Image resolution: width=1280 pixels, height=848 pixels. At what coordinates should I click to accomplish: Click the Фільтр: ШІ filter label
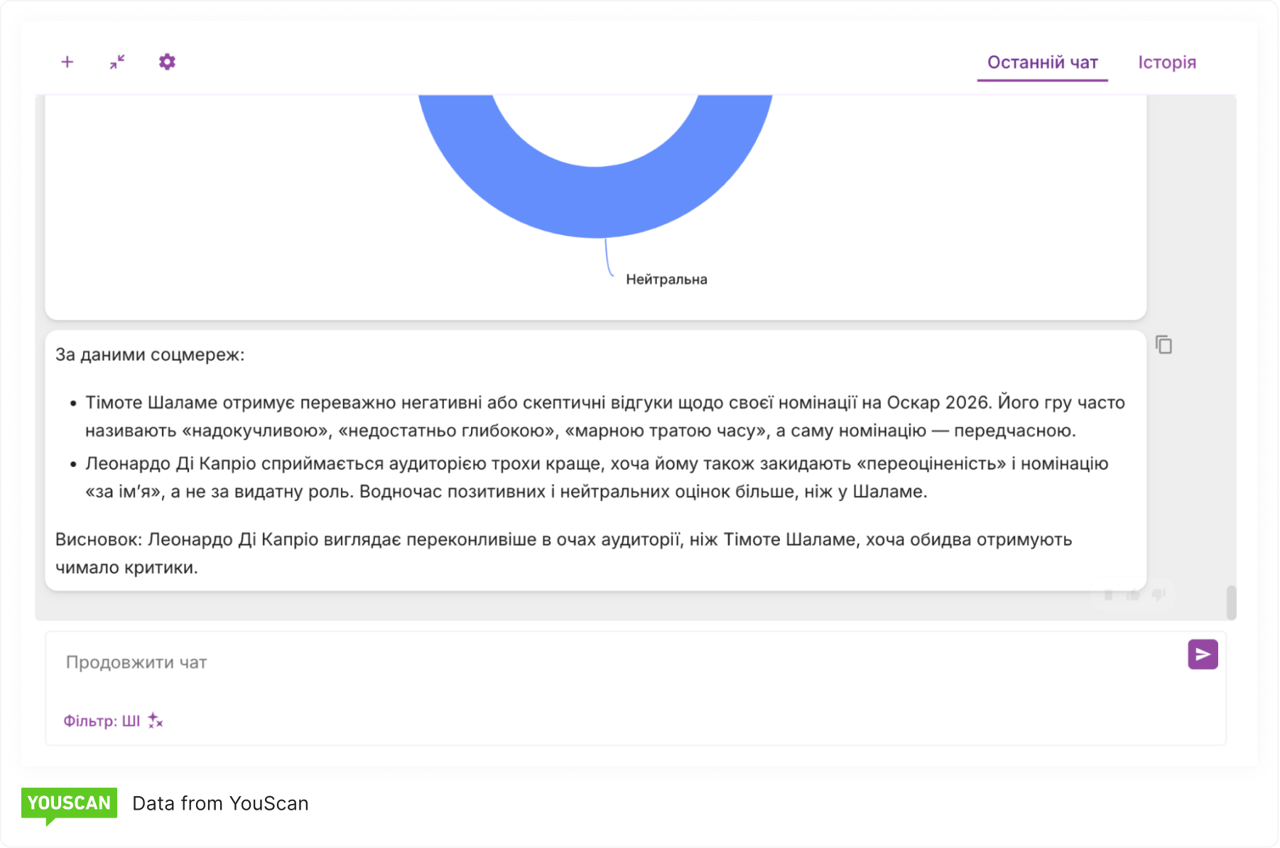tap(102, 721)
